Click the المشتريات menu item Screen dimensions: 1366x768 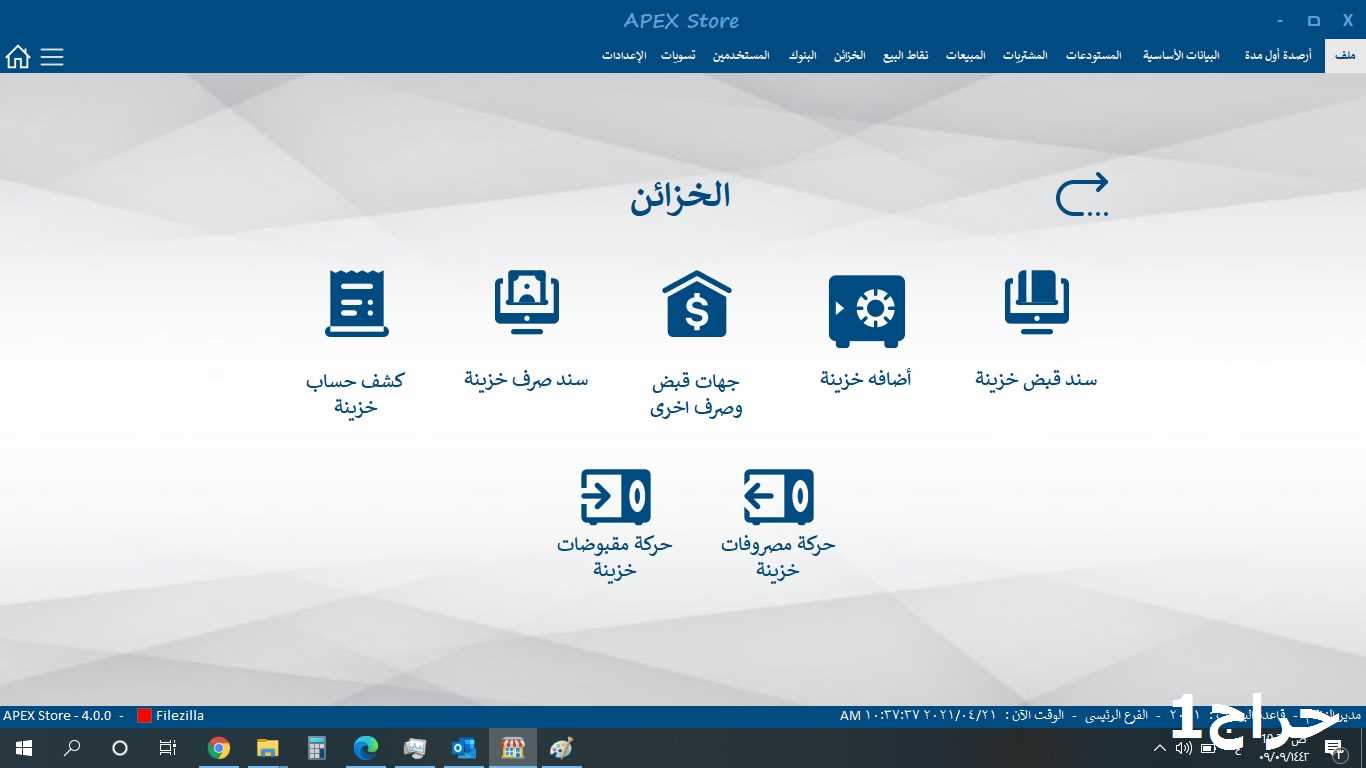pyautogui.click(x=1025, y=56)
